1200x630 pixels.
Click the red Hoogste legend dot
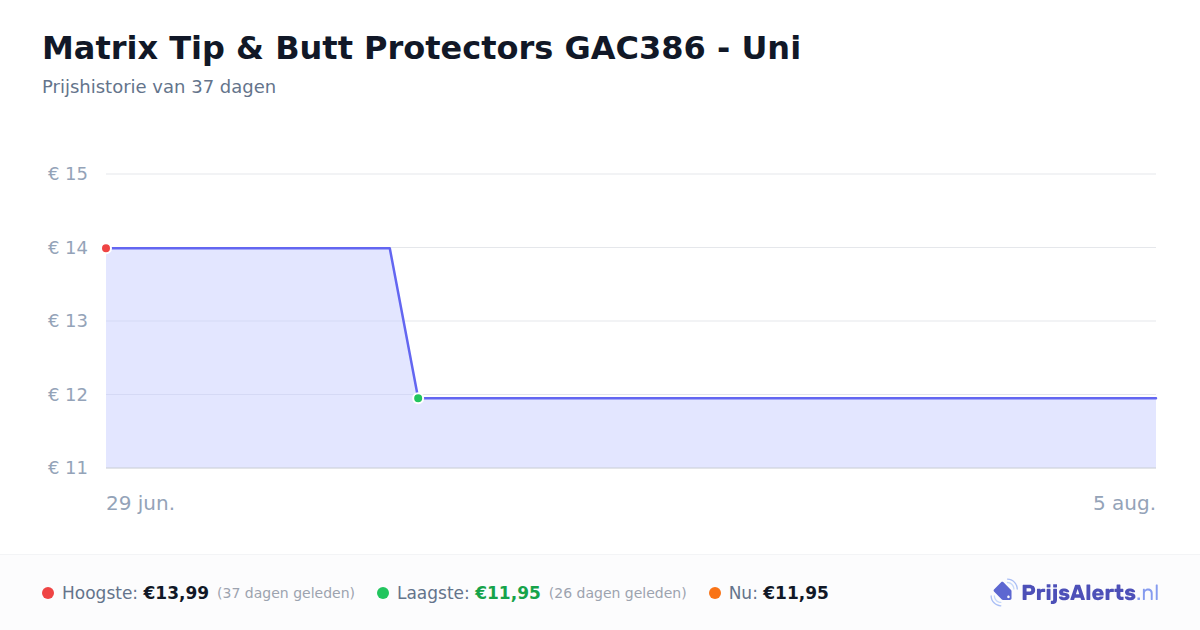click(48, 593)
